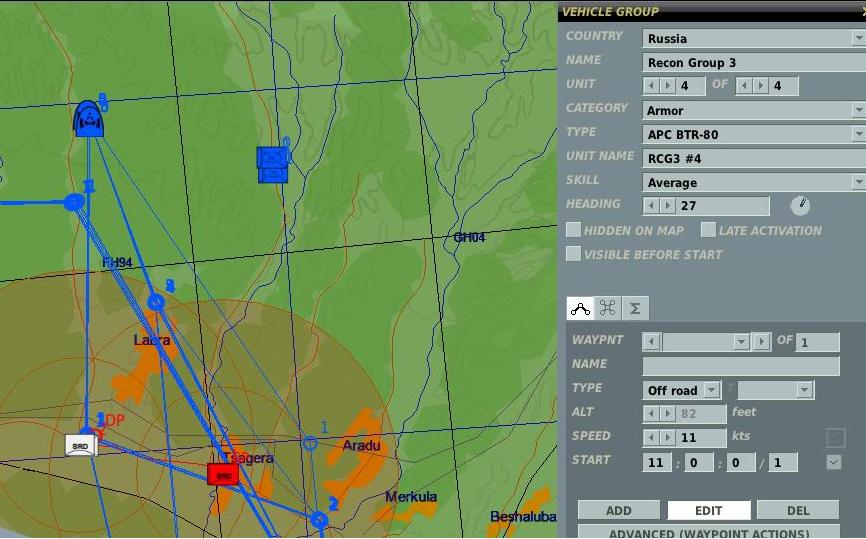The height and width of the screenshot is (539, 866).
Task: Click the waypoint name input field
Action: [741, 366]
